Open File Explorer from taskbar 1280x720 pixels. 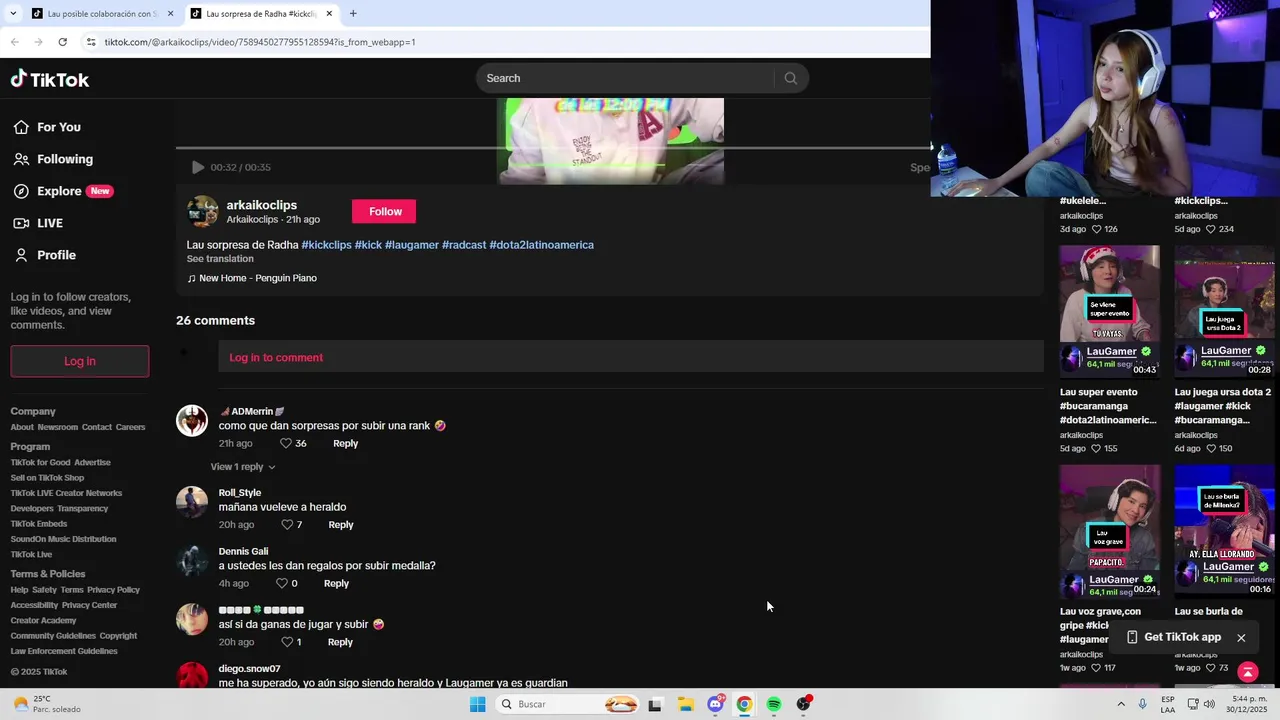pyautogui.click(x=685, y=704)
